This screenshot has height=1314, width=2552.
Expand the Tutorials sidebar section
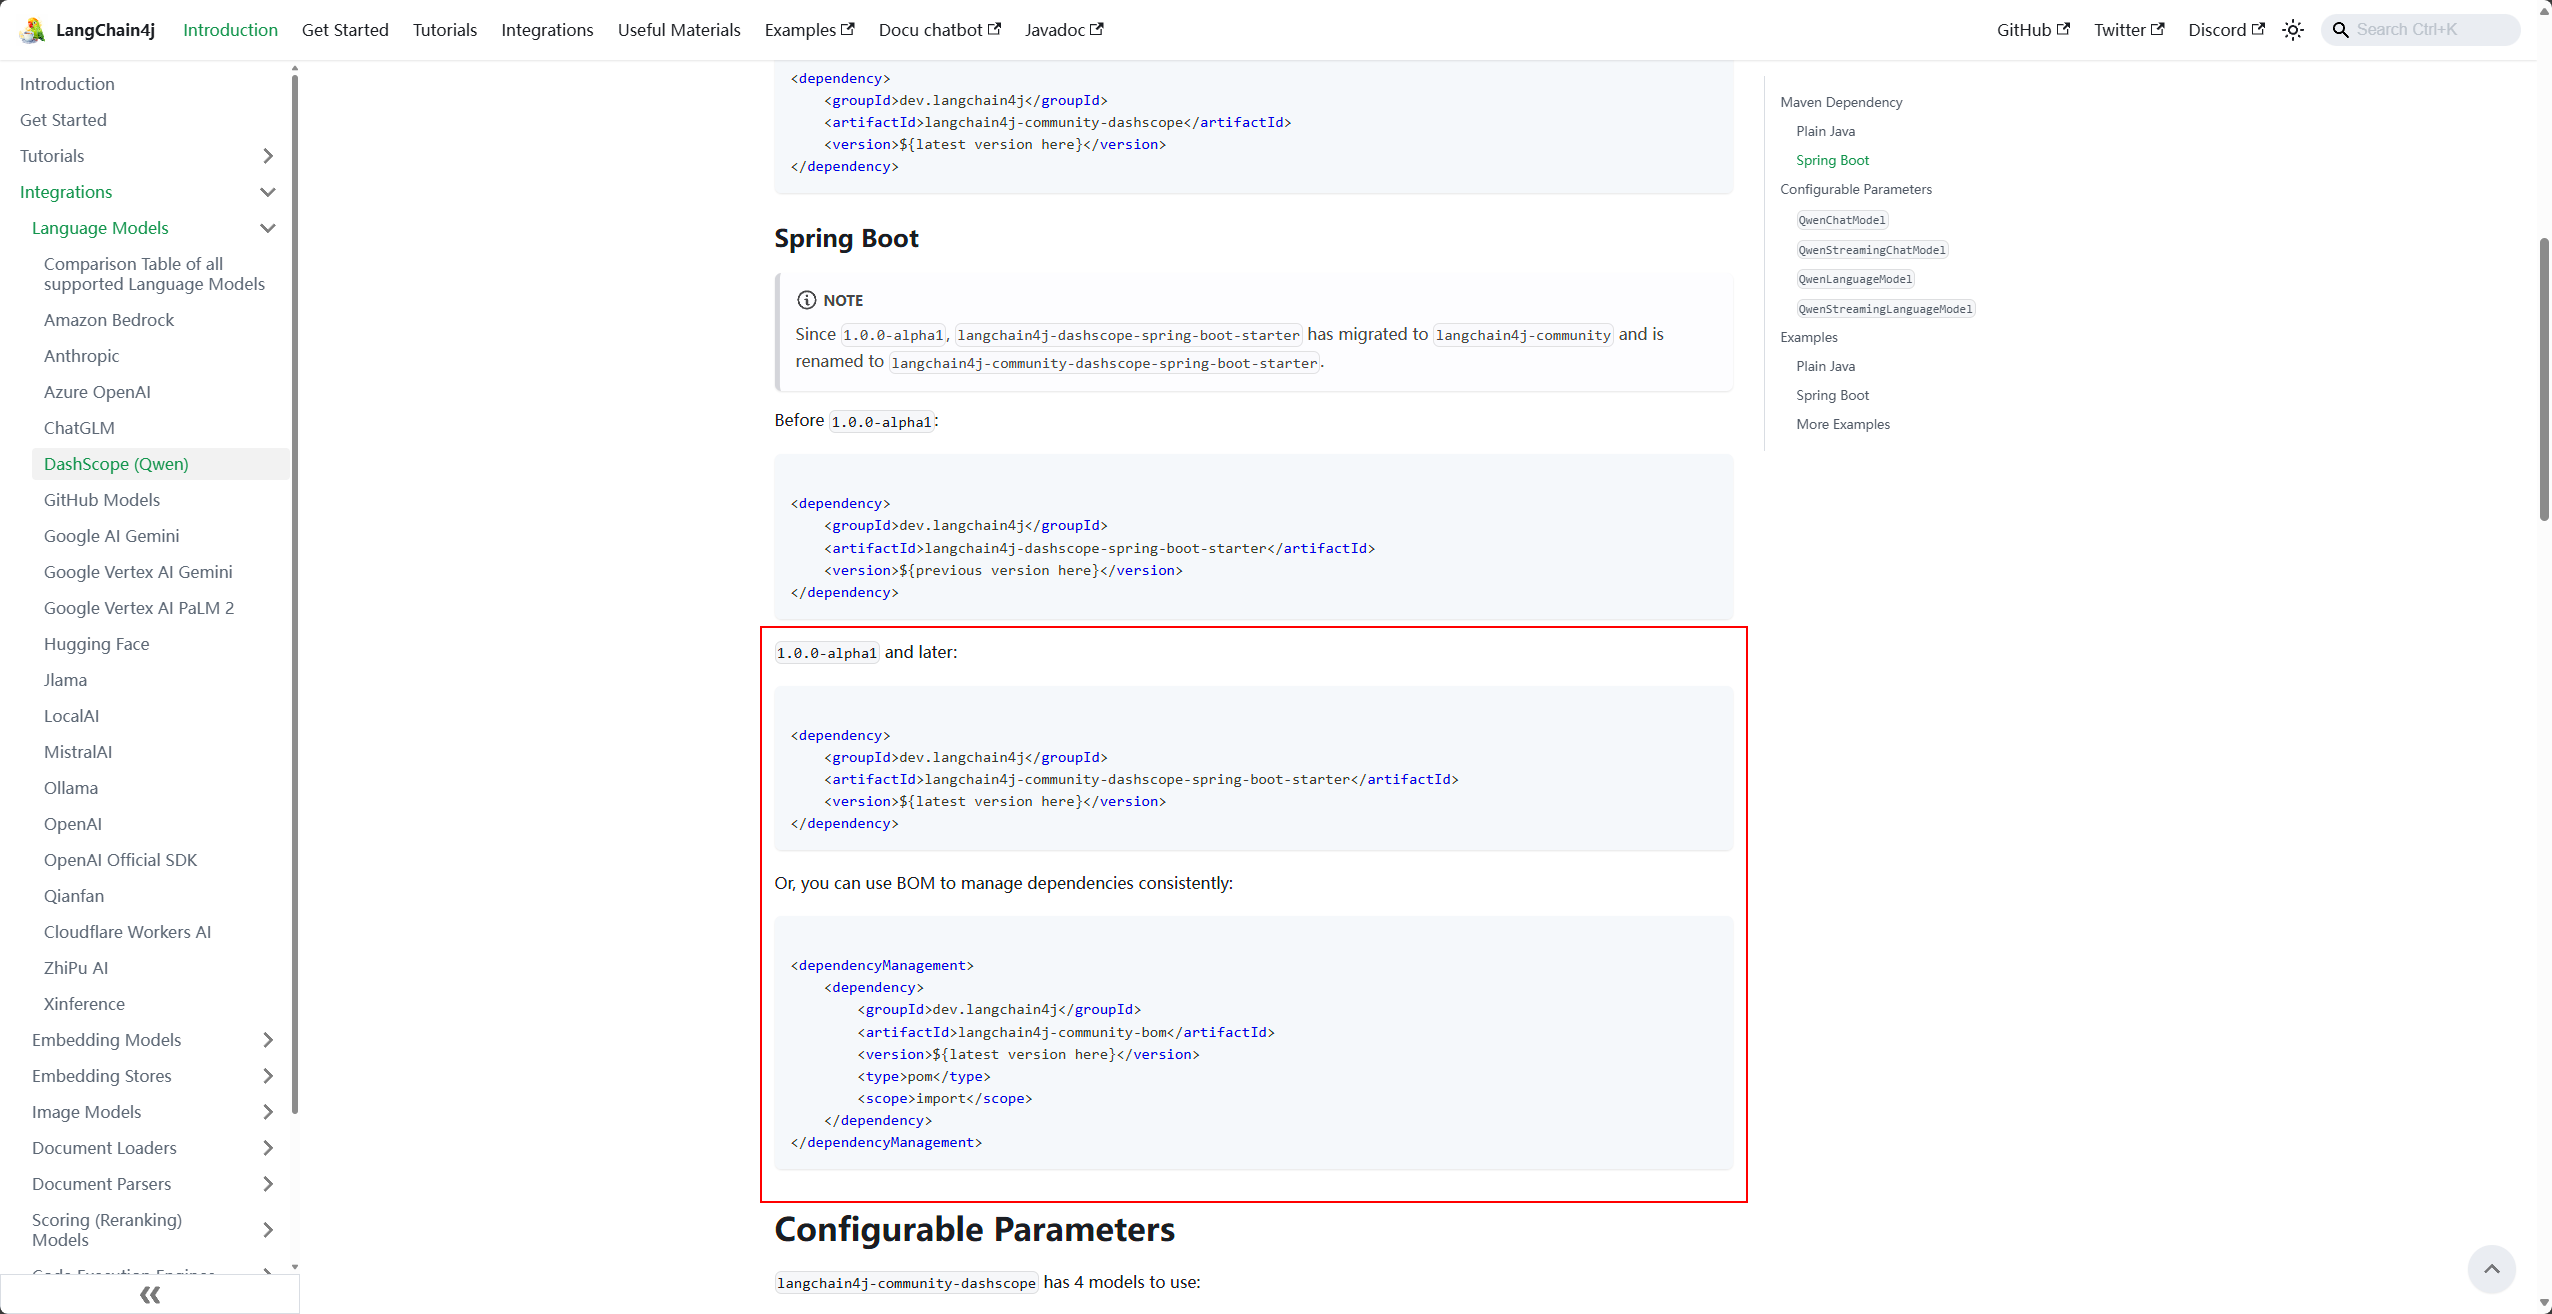[267, 156]
